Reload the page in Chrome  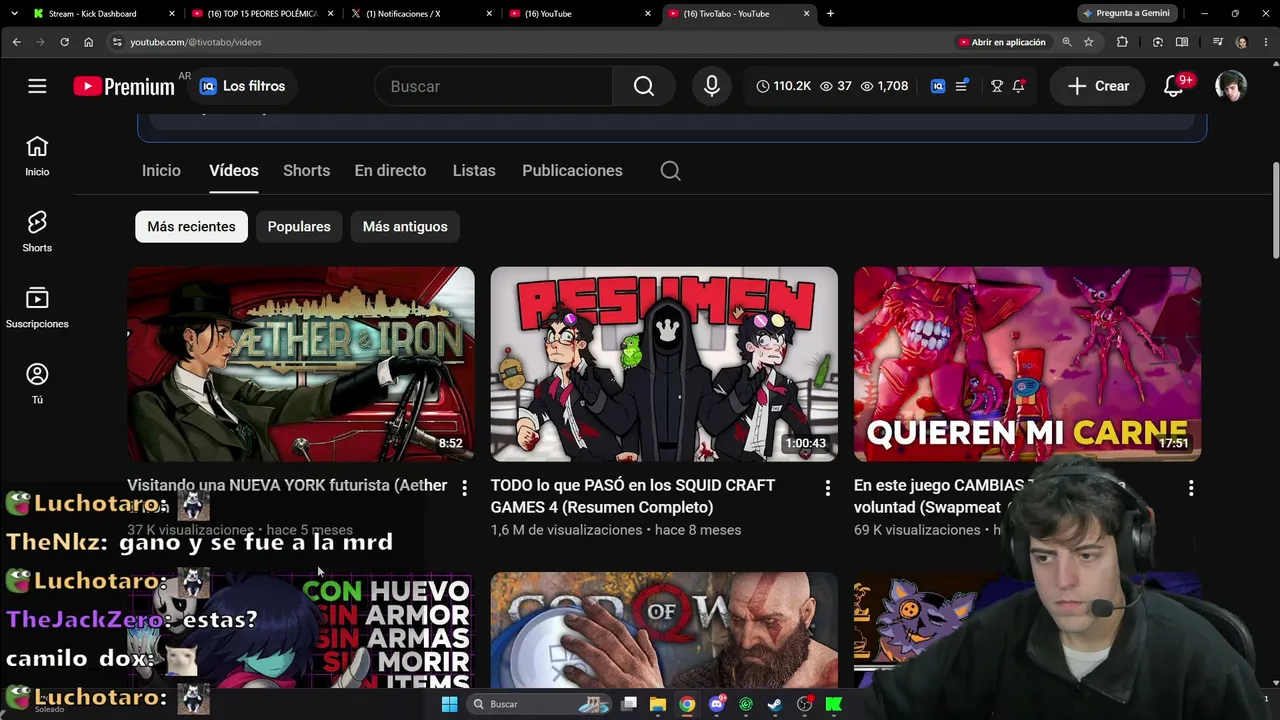click(64, 42)
